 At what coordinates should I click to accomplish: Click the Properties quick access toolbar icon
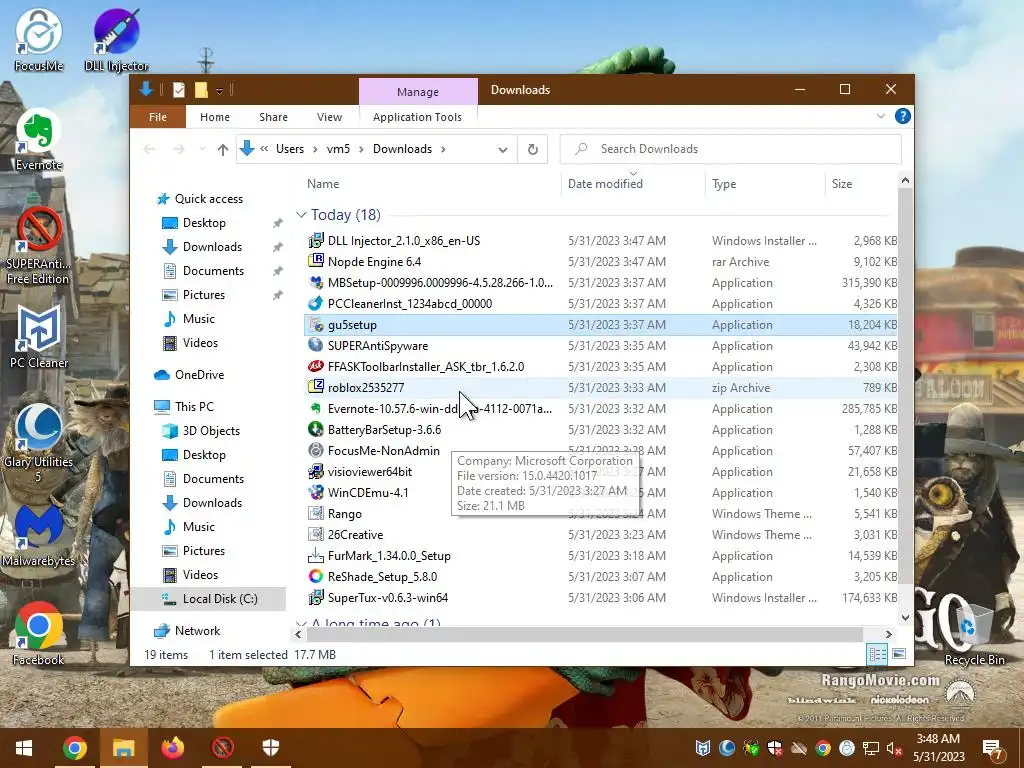pos(179,89)
